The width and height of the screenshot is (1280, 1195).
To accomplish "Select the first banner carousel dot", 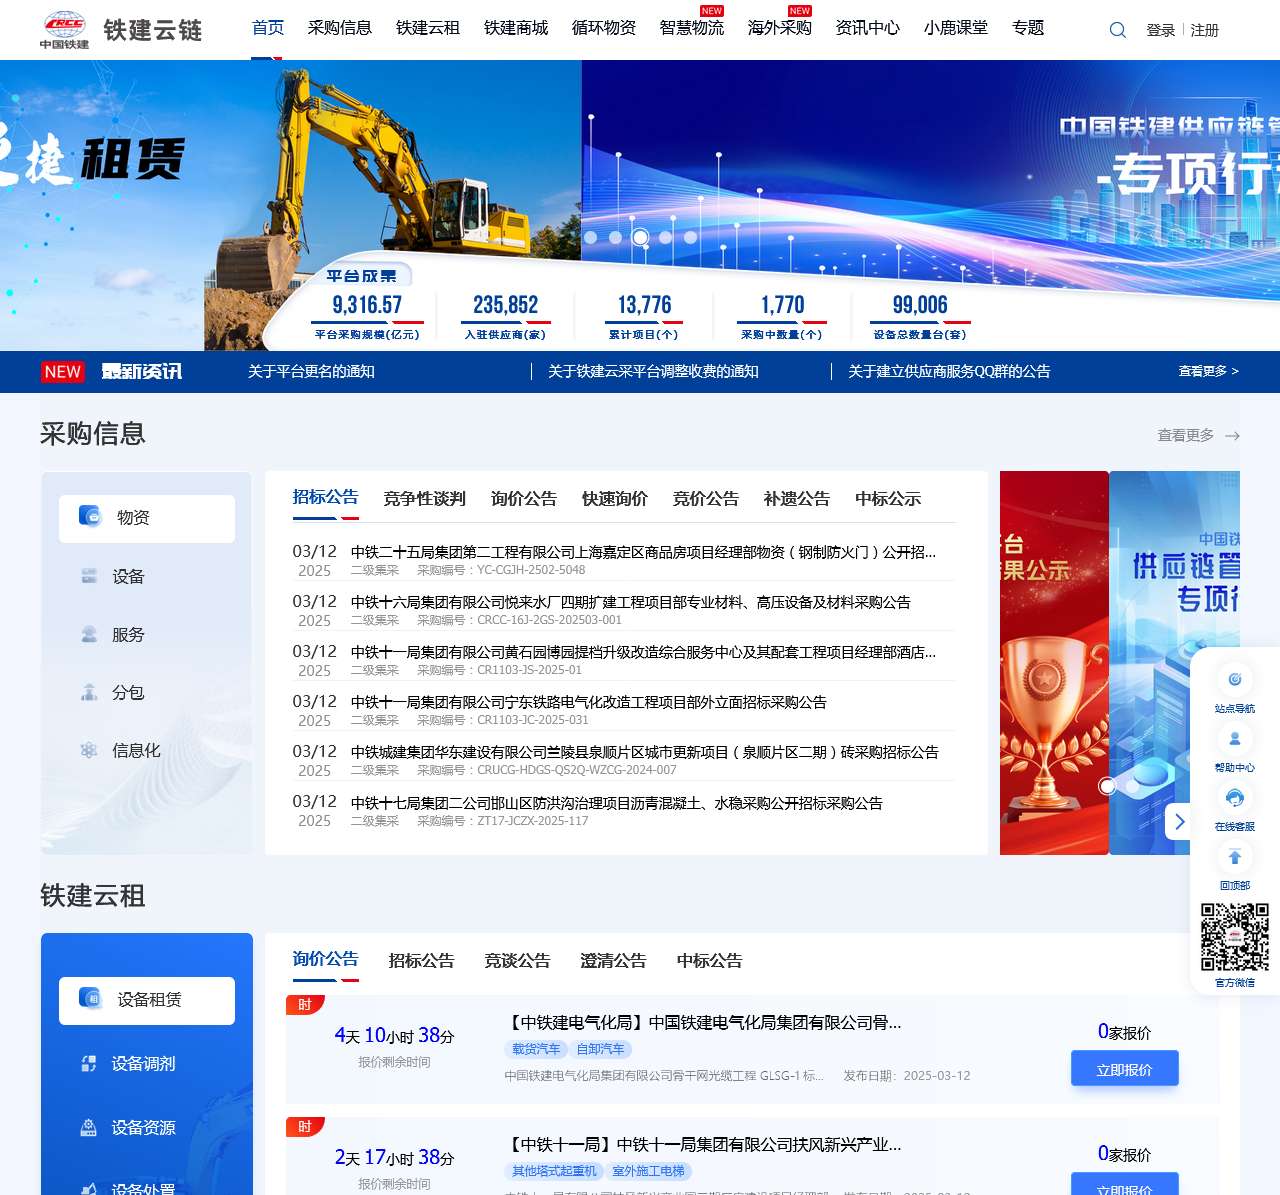I will [590, 238].
